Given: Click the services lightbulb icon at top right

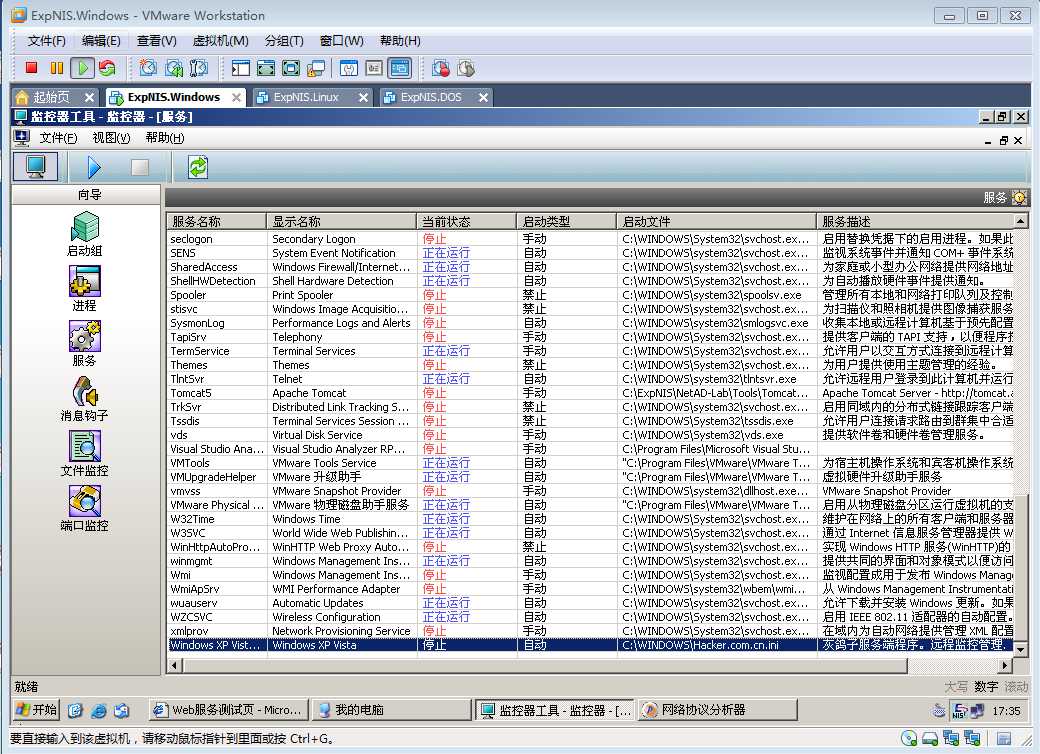Looking at the screenshot, I should 1019,198.
